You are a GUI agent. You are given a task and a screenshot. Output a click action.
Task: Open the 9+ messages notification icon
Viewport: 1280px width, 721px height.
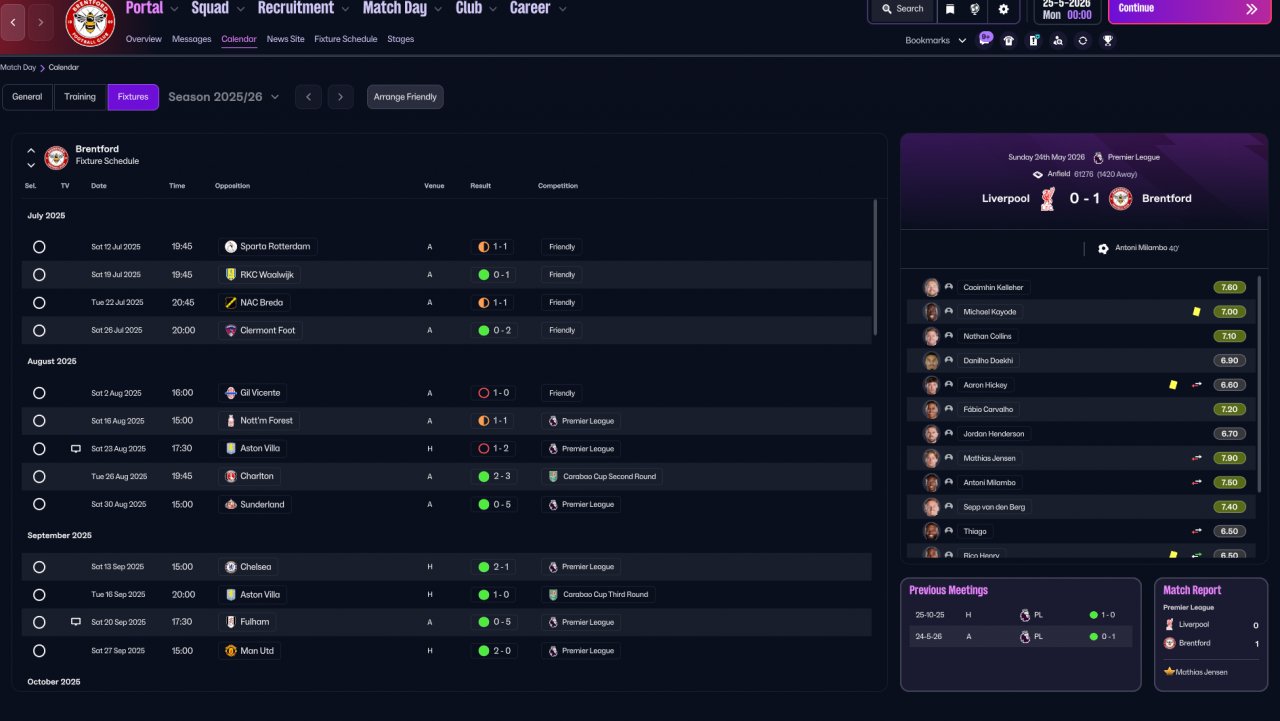986,39
